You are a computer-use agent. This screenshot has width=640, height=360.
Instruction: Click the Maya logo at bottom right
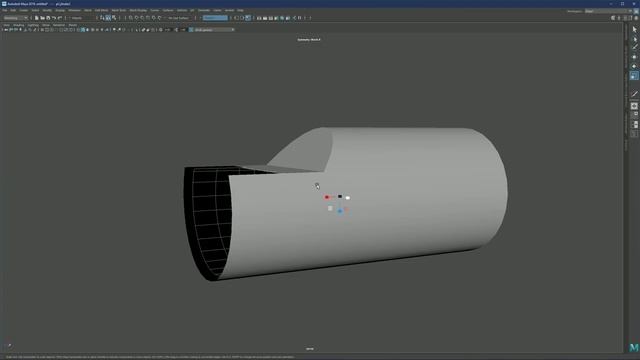pyautogui.click(x=634, y=347)
